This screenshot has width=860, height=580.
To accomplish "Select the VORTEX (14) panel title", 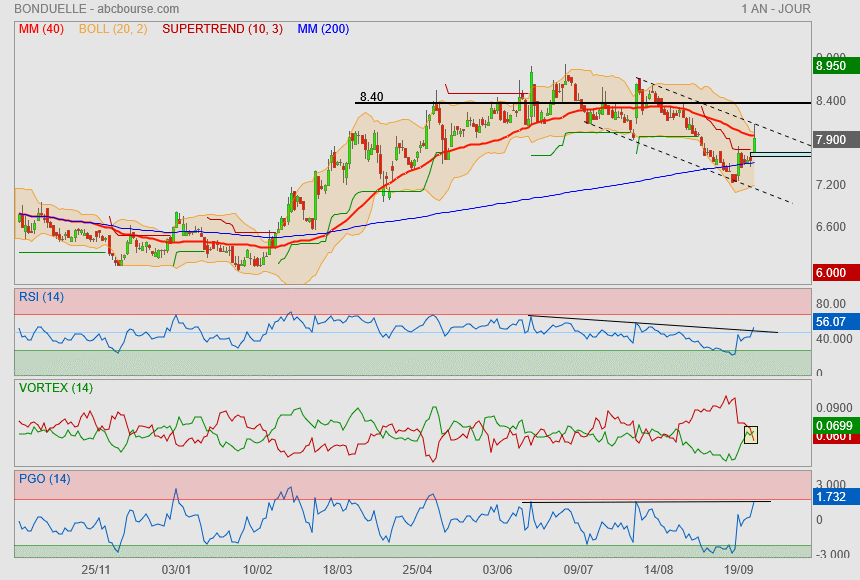I will click(55, 388).
